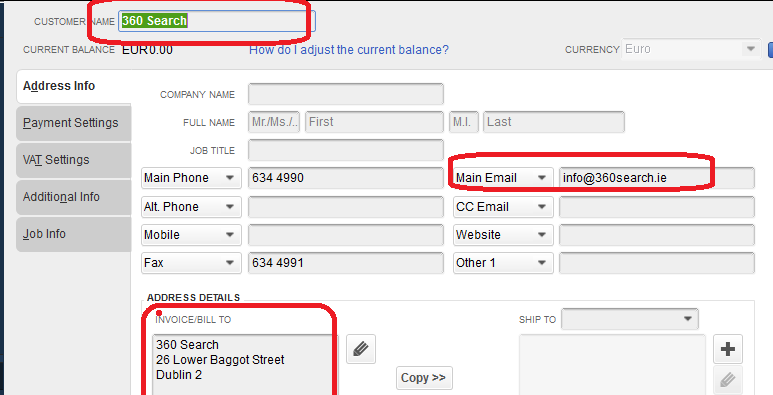Open the Job Info tab
773x395 pixels.
73,234
